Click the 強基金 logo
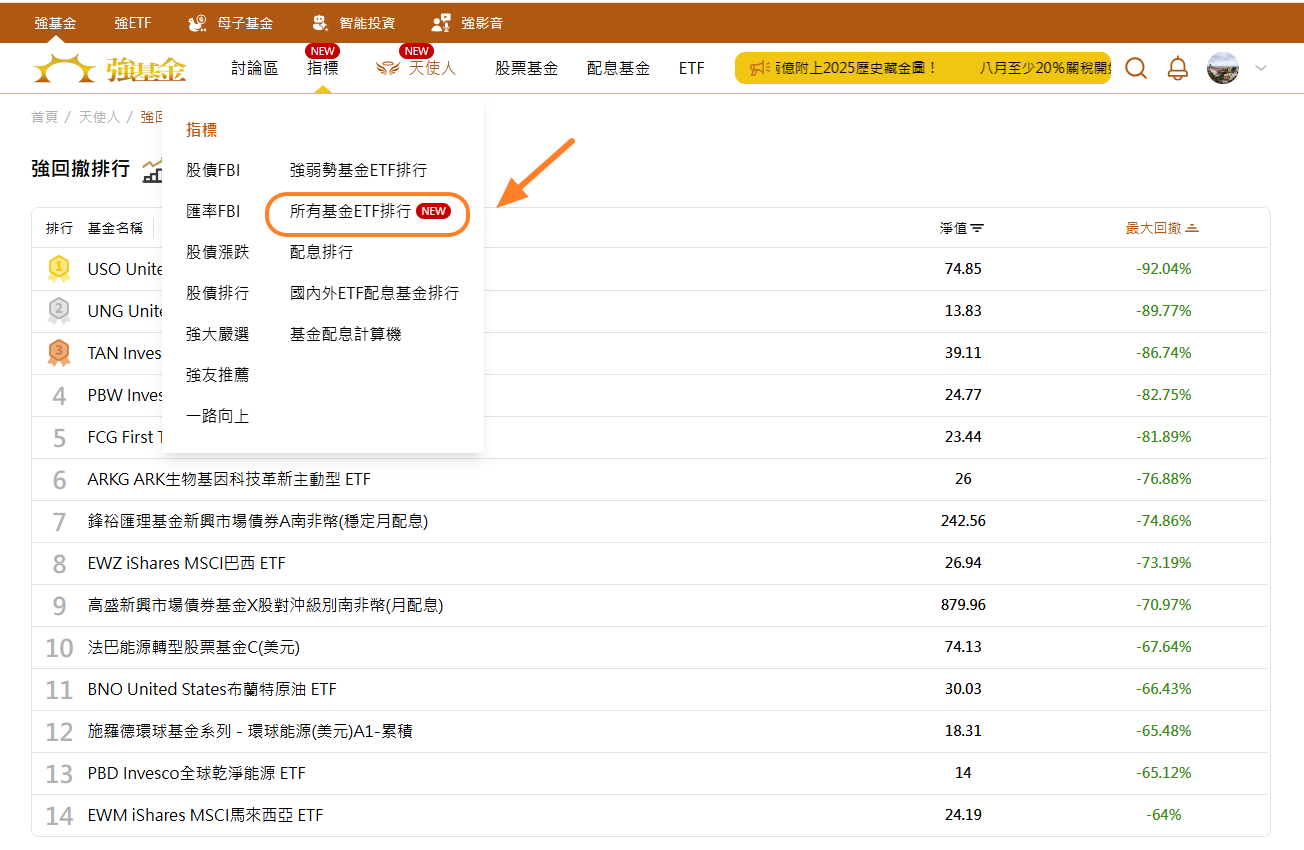The image size is (1304, 850). pyautogui.click(x=110, y=68)
